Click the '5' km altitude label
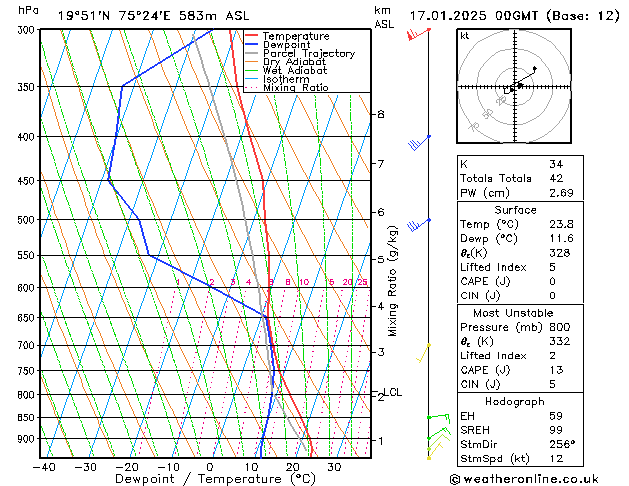 click(381, 259)
